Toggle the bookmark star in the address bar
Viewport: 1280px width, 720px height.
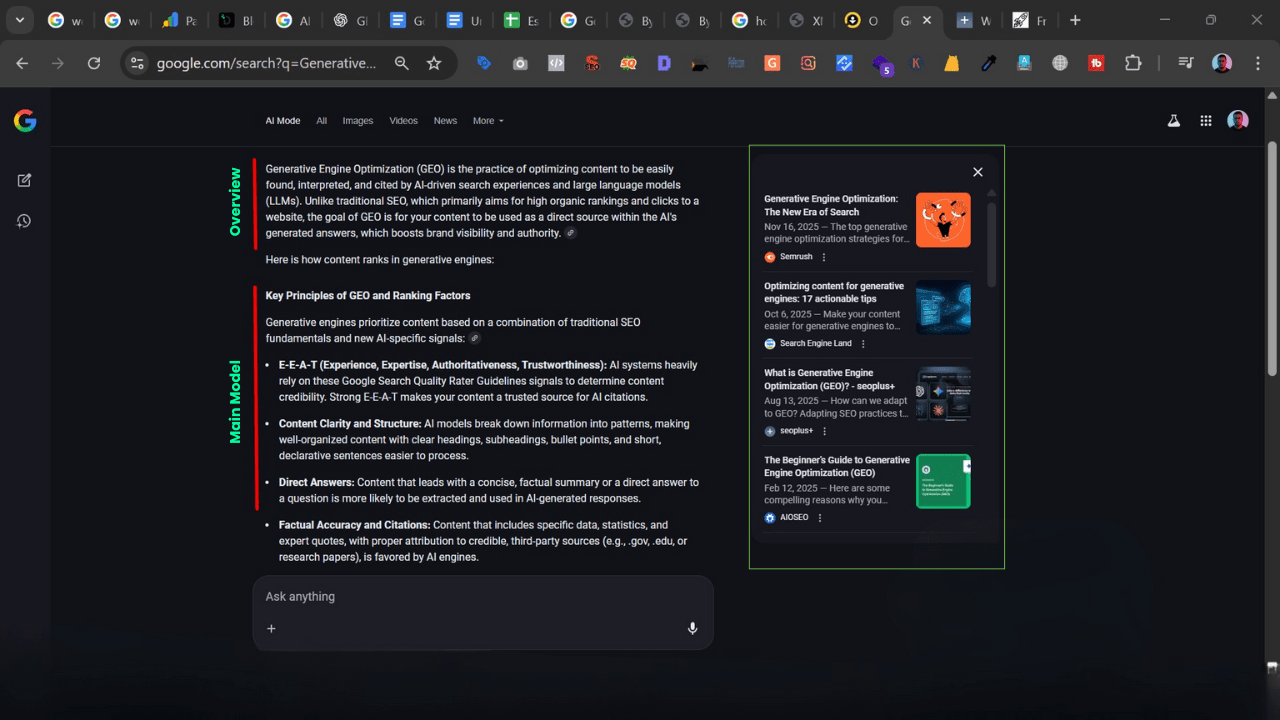coord(435,63)
